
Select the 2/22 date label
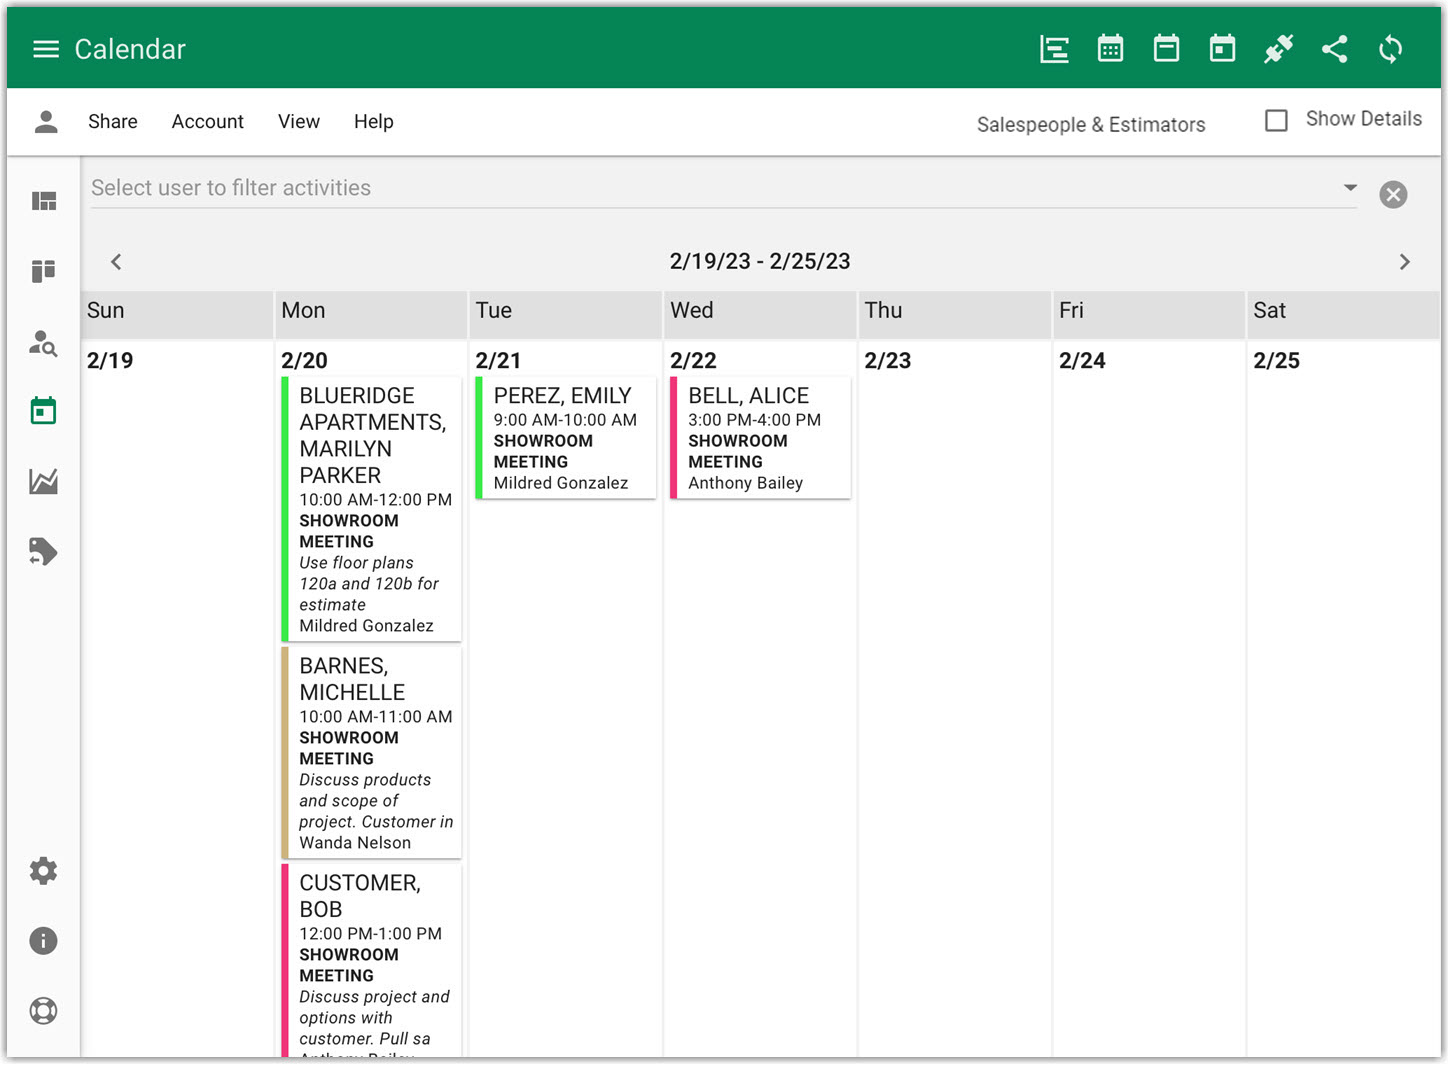(x=693, y=360)
